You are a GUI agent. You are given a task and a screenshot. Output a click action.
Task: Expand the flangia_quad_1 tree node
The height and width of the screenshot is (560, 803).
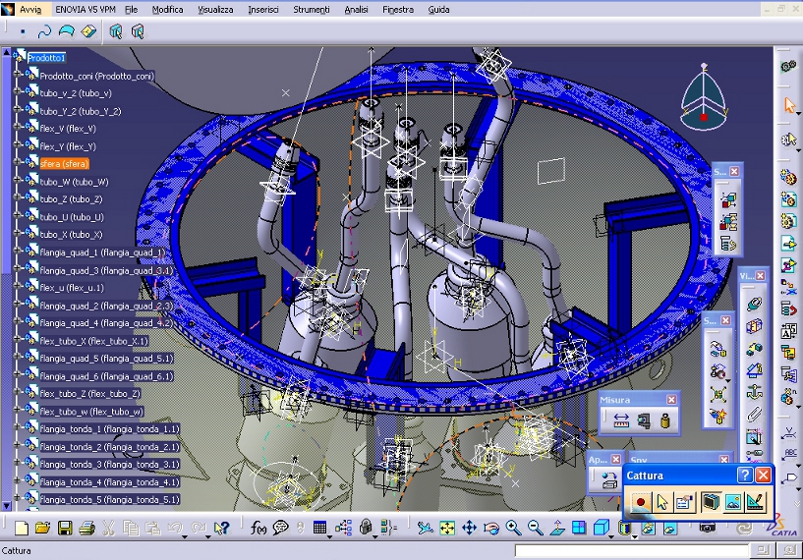pyautogui.click(x=17, y=251)
